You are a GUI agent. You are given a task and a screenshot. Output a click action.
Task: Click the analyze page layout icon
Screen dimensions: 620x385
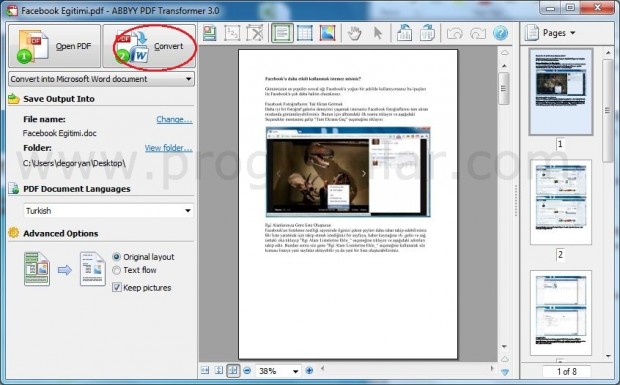coord(210,33)
